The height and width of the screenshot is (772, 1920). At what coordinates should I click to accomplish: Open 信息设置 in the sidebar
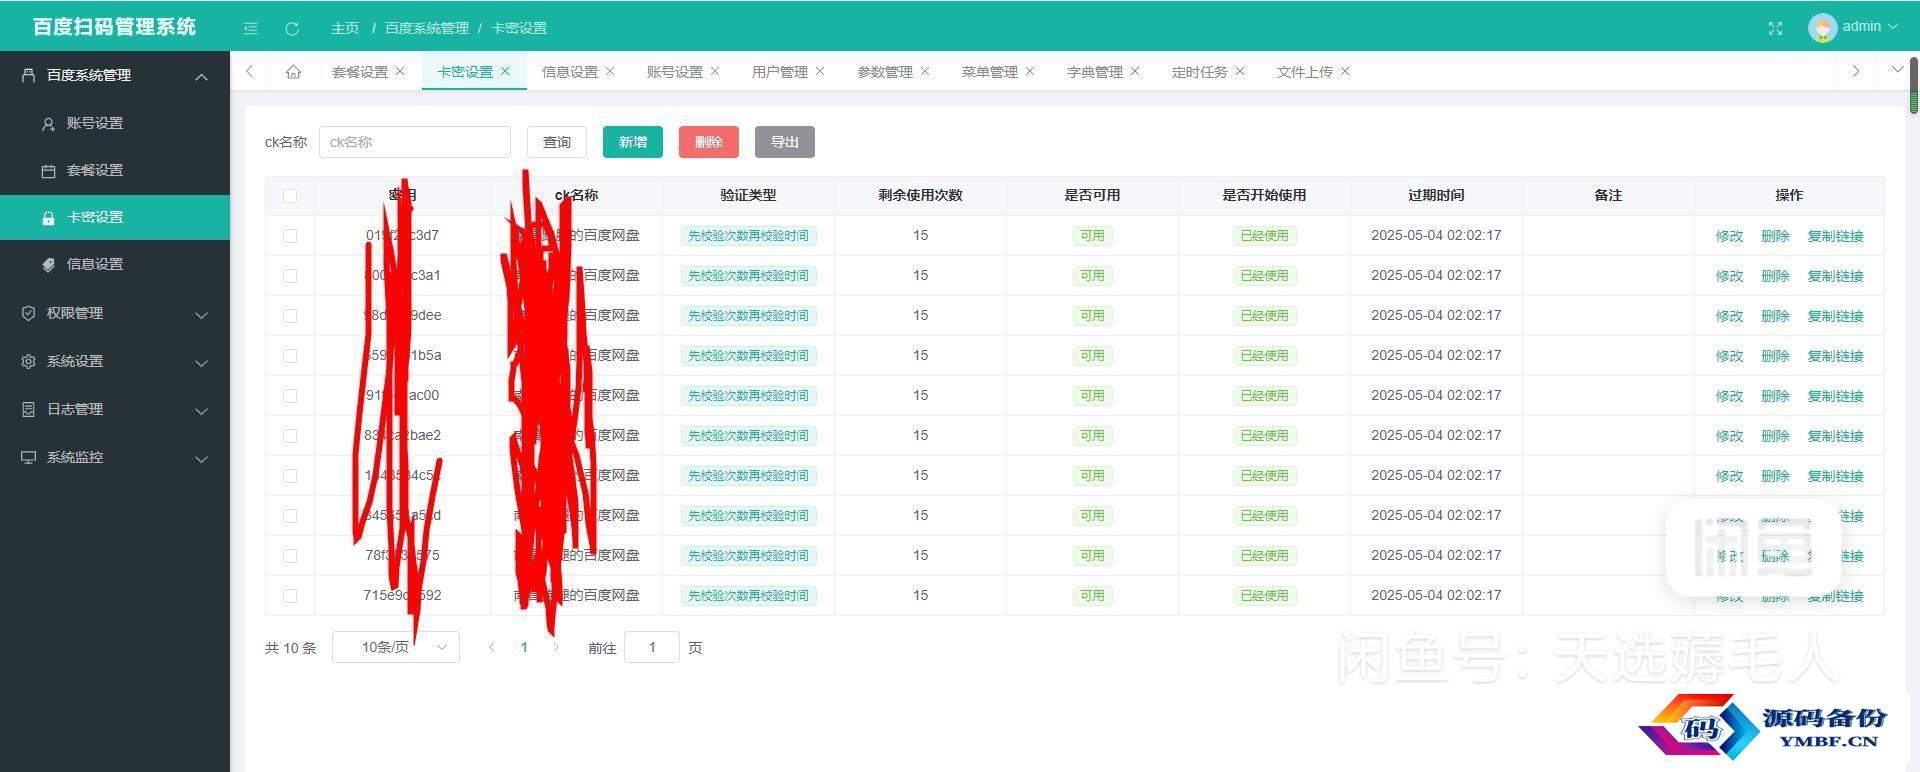115,264
